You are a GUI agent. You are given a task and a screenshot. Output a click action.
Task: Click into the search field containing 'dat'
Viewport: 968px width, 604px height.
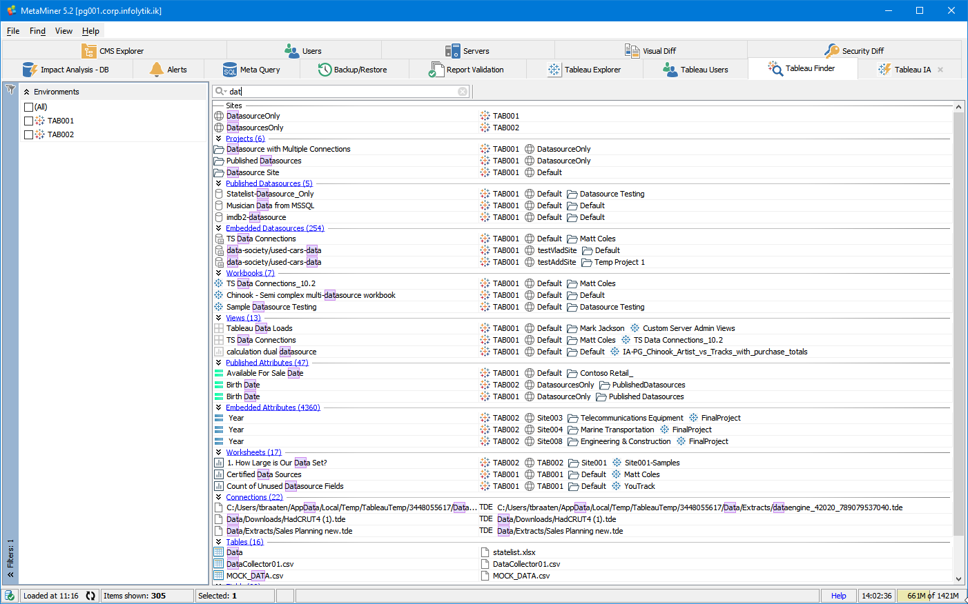[342, 91]
